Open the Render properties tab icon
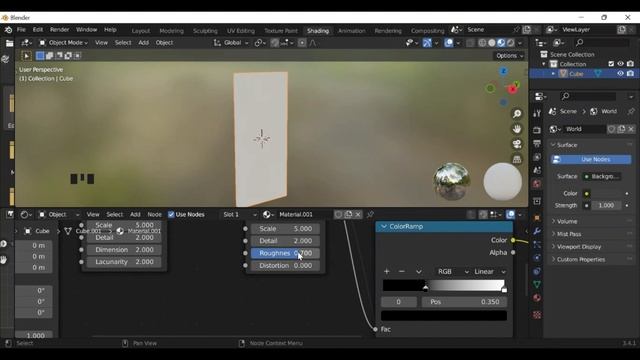Viewport: 640px width, 360px height. [537, 130]
